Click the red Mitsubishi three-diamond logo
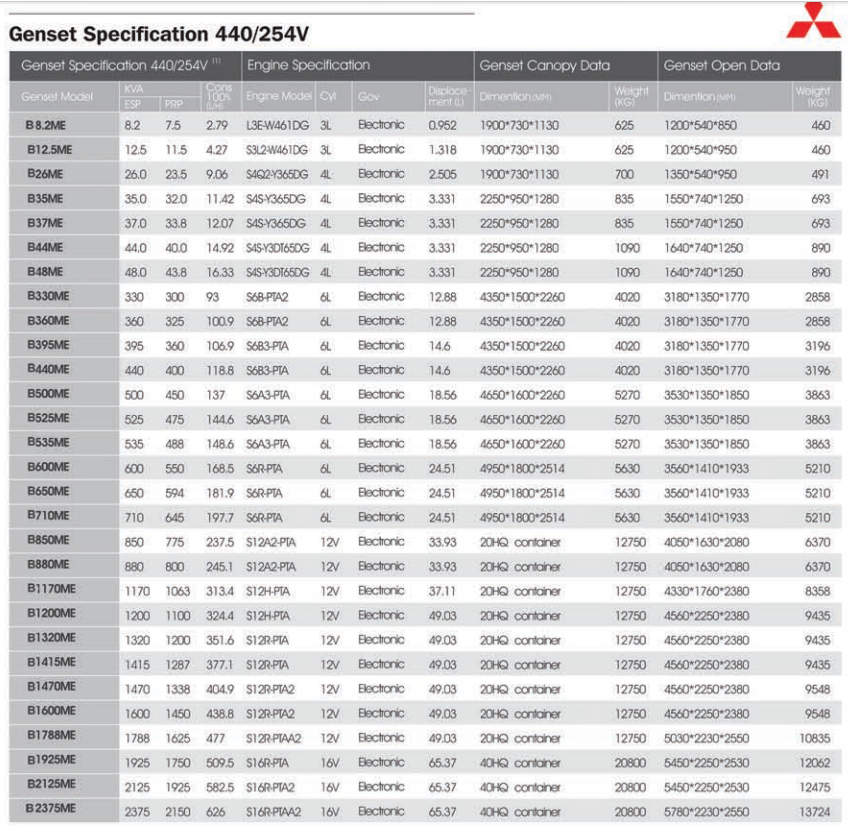Viewport: 848px width, 826px height. [814, 21]
